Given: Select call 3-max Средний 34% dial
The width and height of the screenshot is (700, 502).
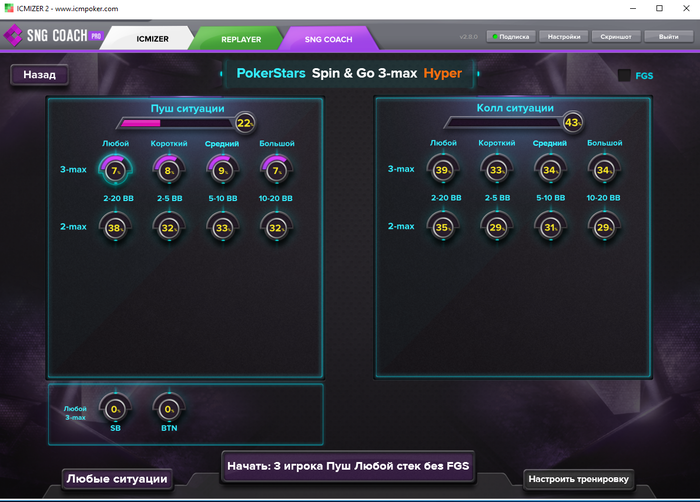Looking at the screenshot, I should coord(550,170).
